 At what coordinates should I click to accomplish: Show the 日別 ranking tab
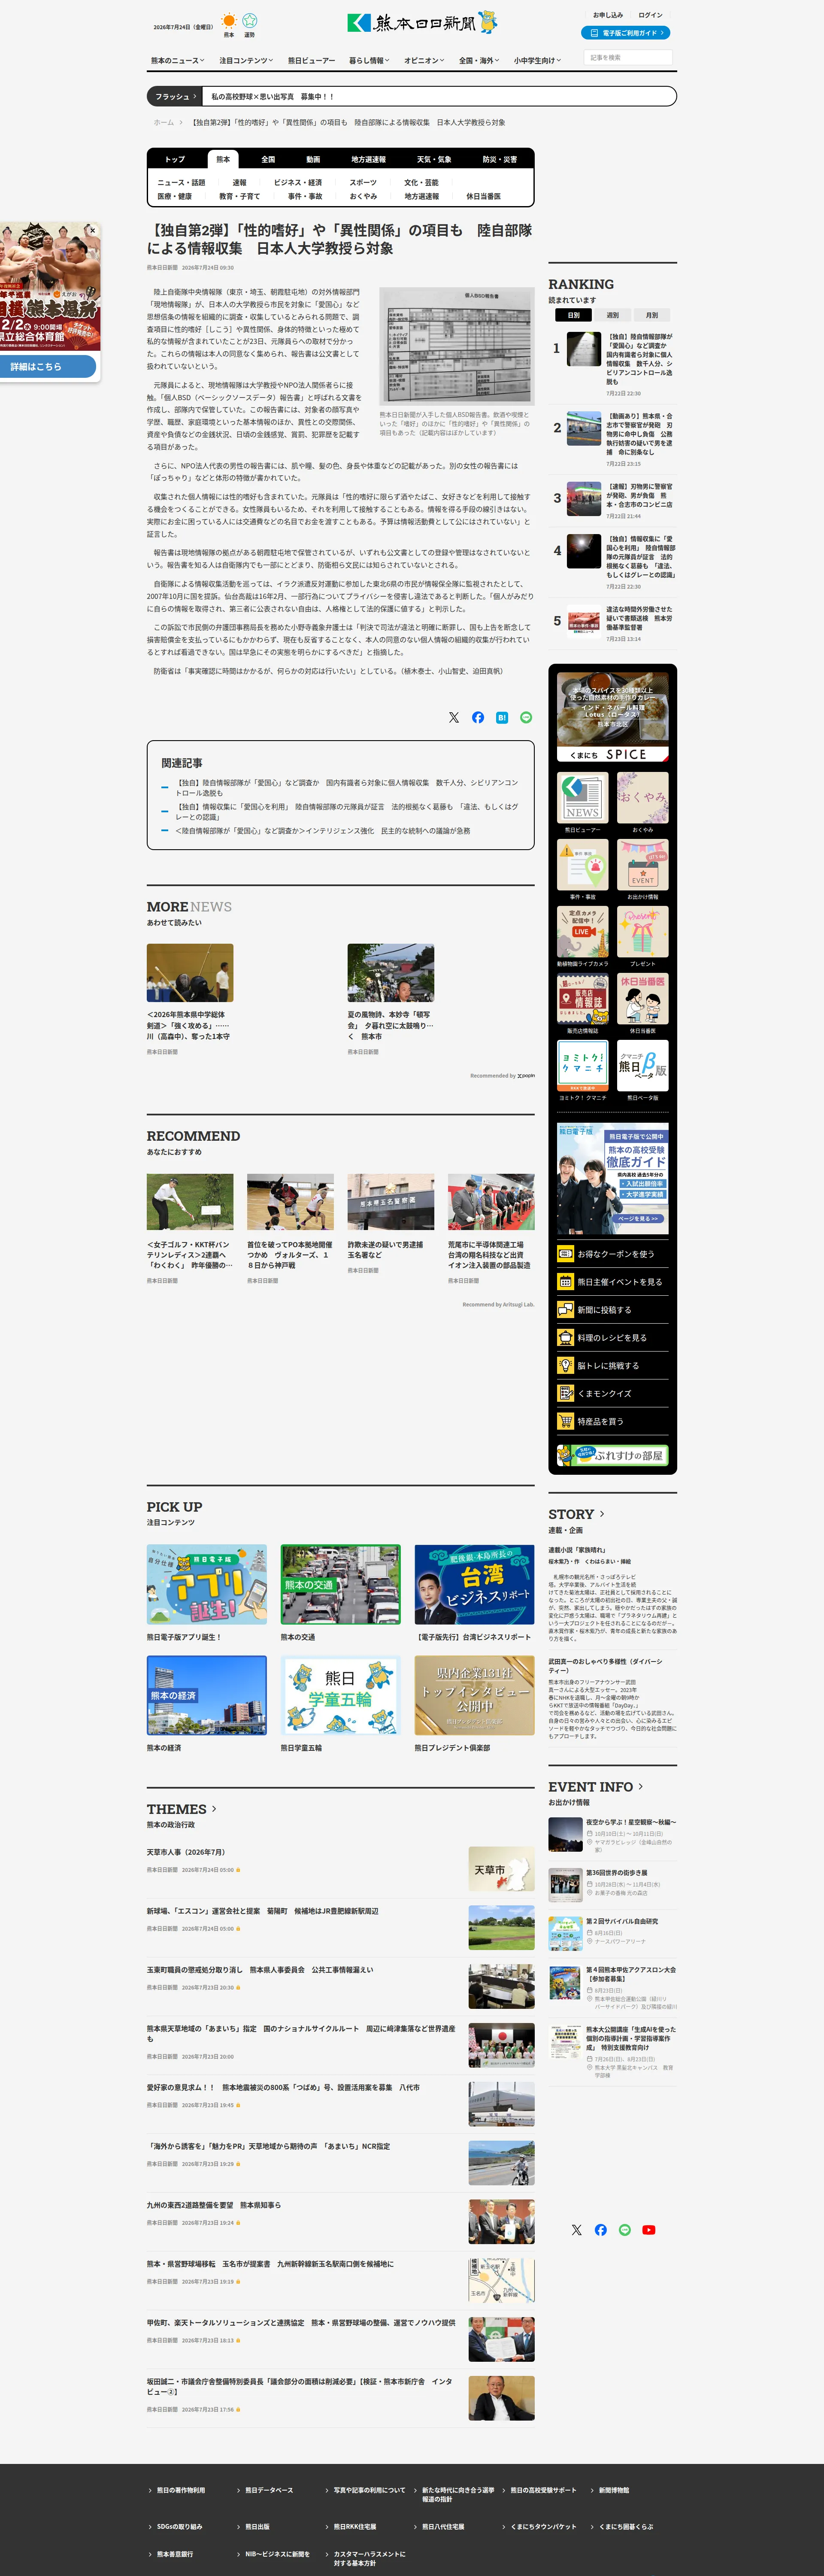(x=573, y=315)
